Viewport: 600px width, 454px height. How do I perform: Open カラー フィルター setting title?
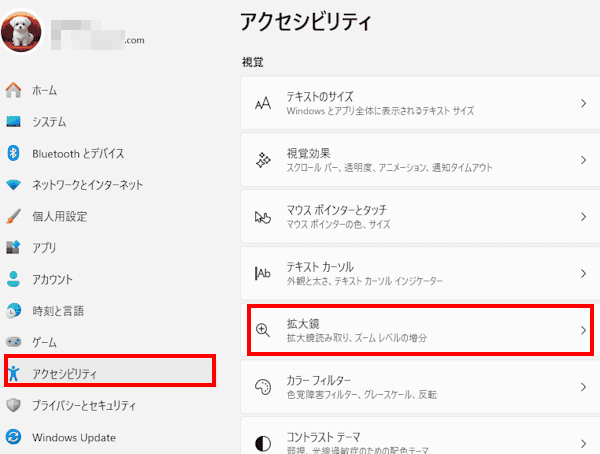coord(319,380)
